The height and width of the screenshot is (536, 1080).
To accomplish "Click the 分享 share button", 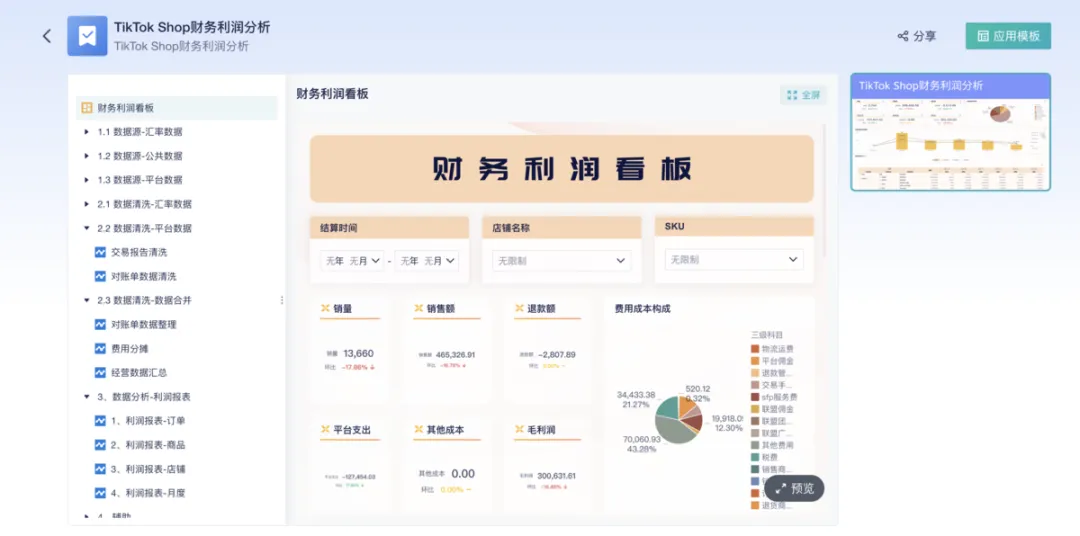I will pyautogui.click(x=917, y=36).
